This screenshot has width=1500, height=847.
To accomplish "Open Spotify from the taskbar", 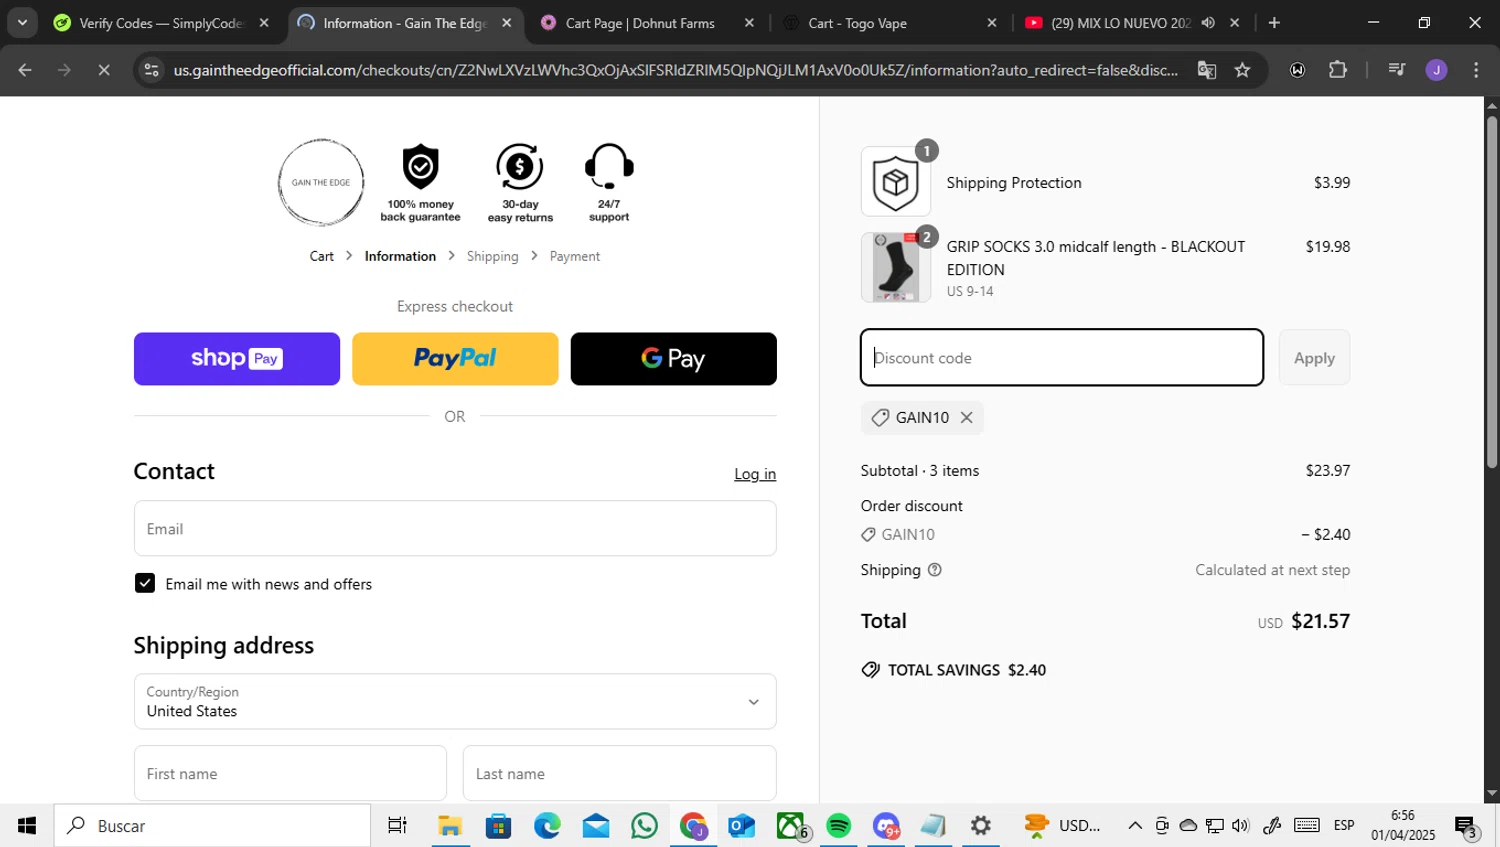I will [x=838, y=826].
